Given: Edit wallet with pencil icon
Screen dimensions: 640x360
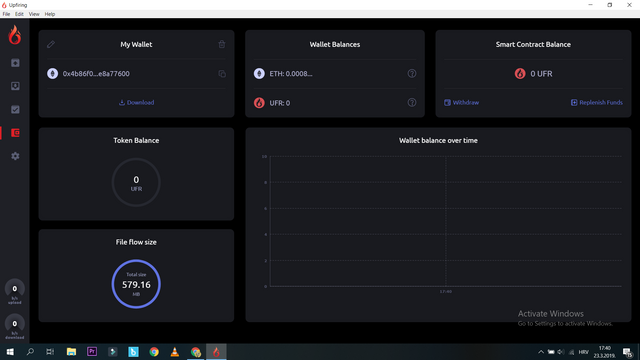Looking at the screenshot, I should [51, 44].
